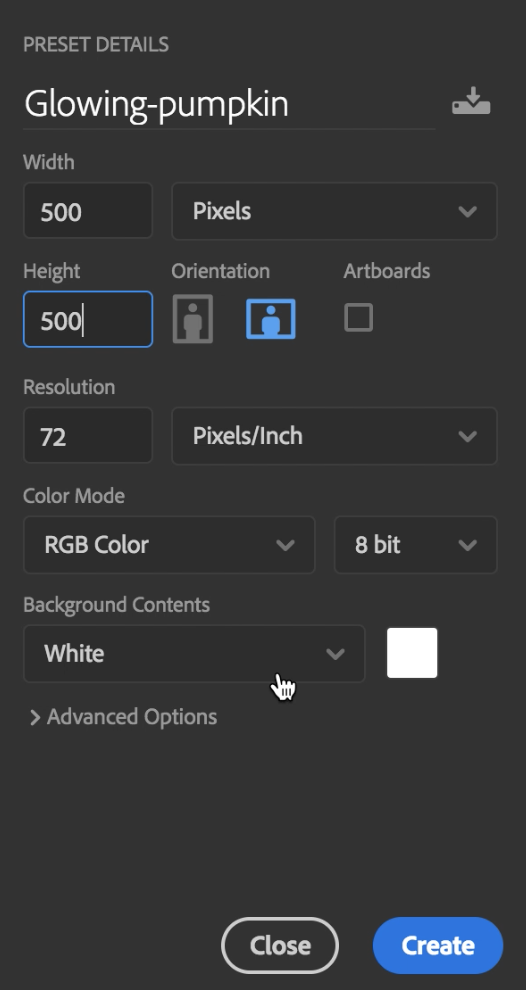The height and width of the screenshot is (990, 526).
Task: Click the white background color swatch
Action: (412, 653)
